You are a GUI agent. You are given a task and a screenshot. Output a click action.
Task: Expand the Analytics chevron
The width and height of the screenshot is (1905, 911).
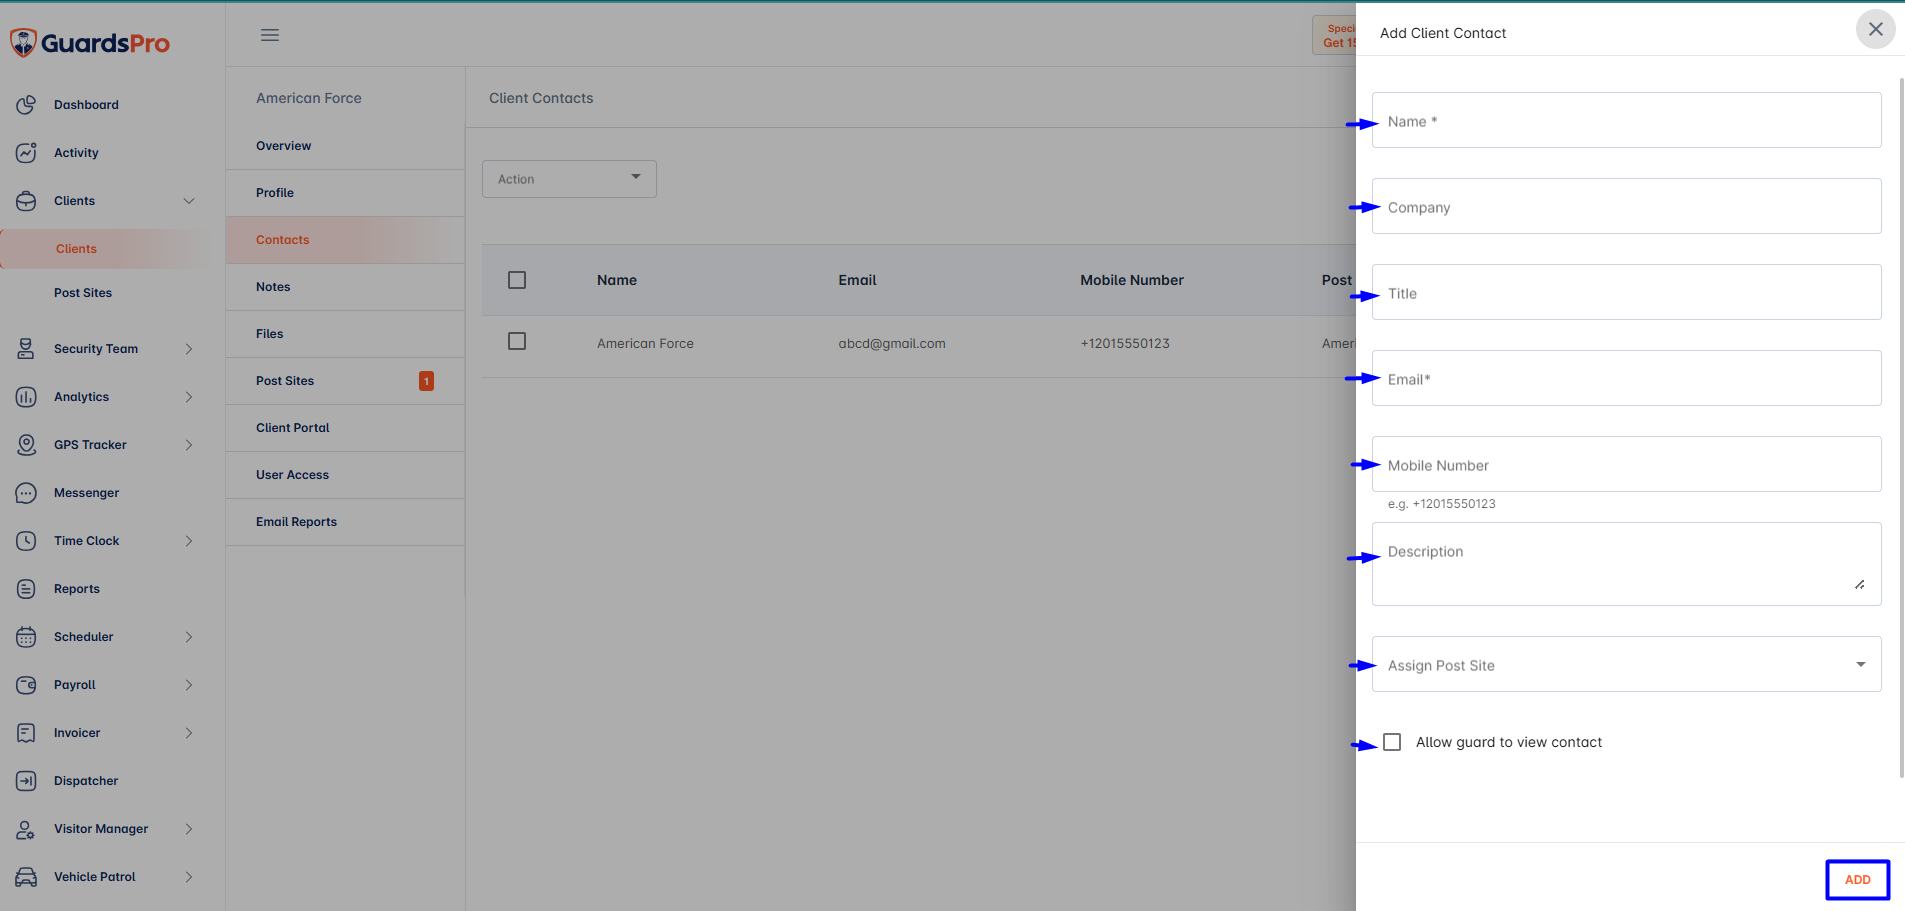click(189, 397)
